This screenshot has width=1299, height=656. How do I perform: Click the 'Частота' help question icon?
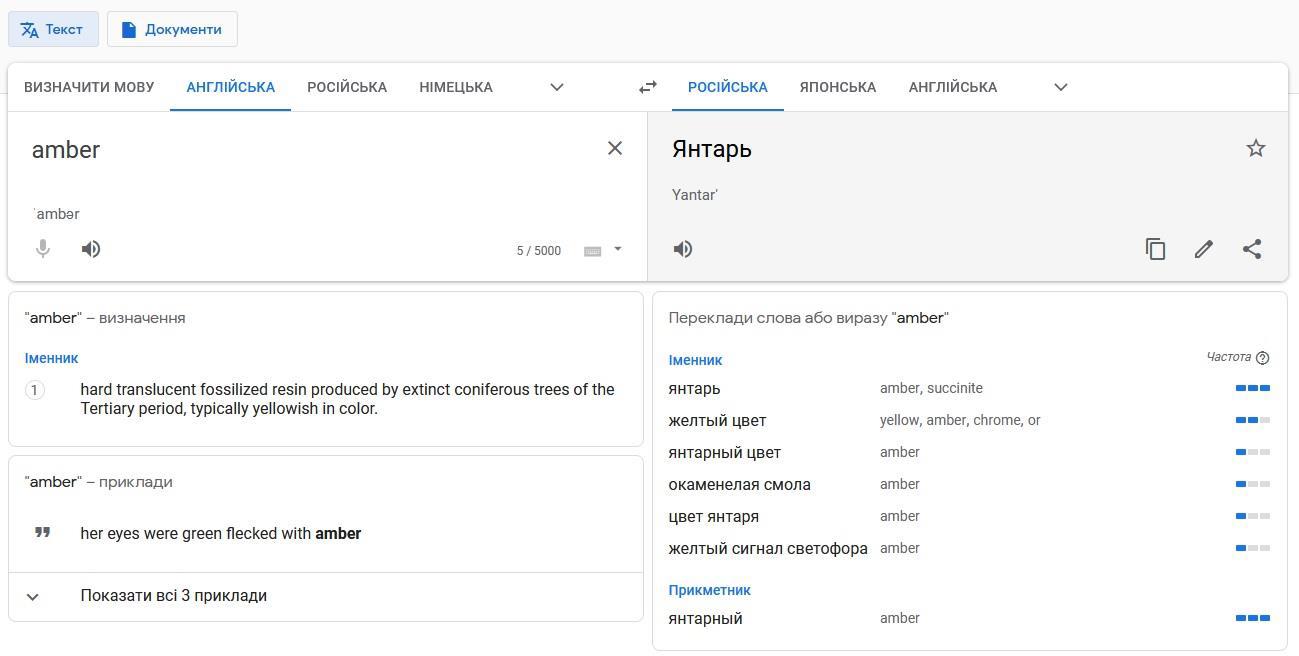click(1262, 358)
